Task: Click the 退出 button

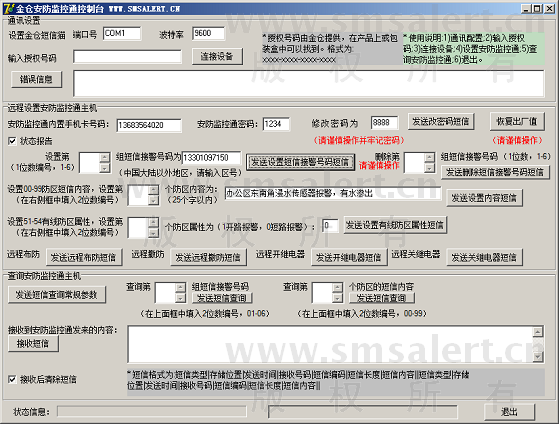Action: [509, 412]
